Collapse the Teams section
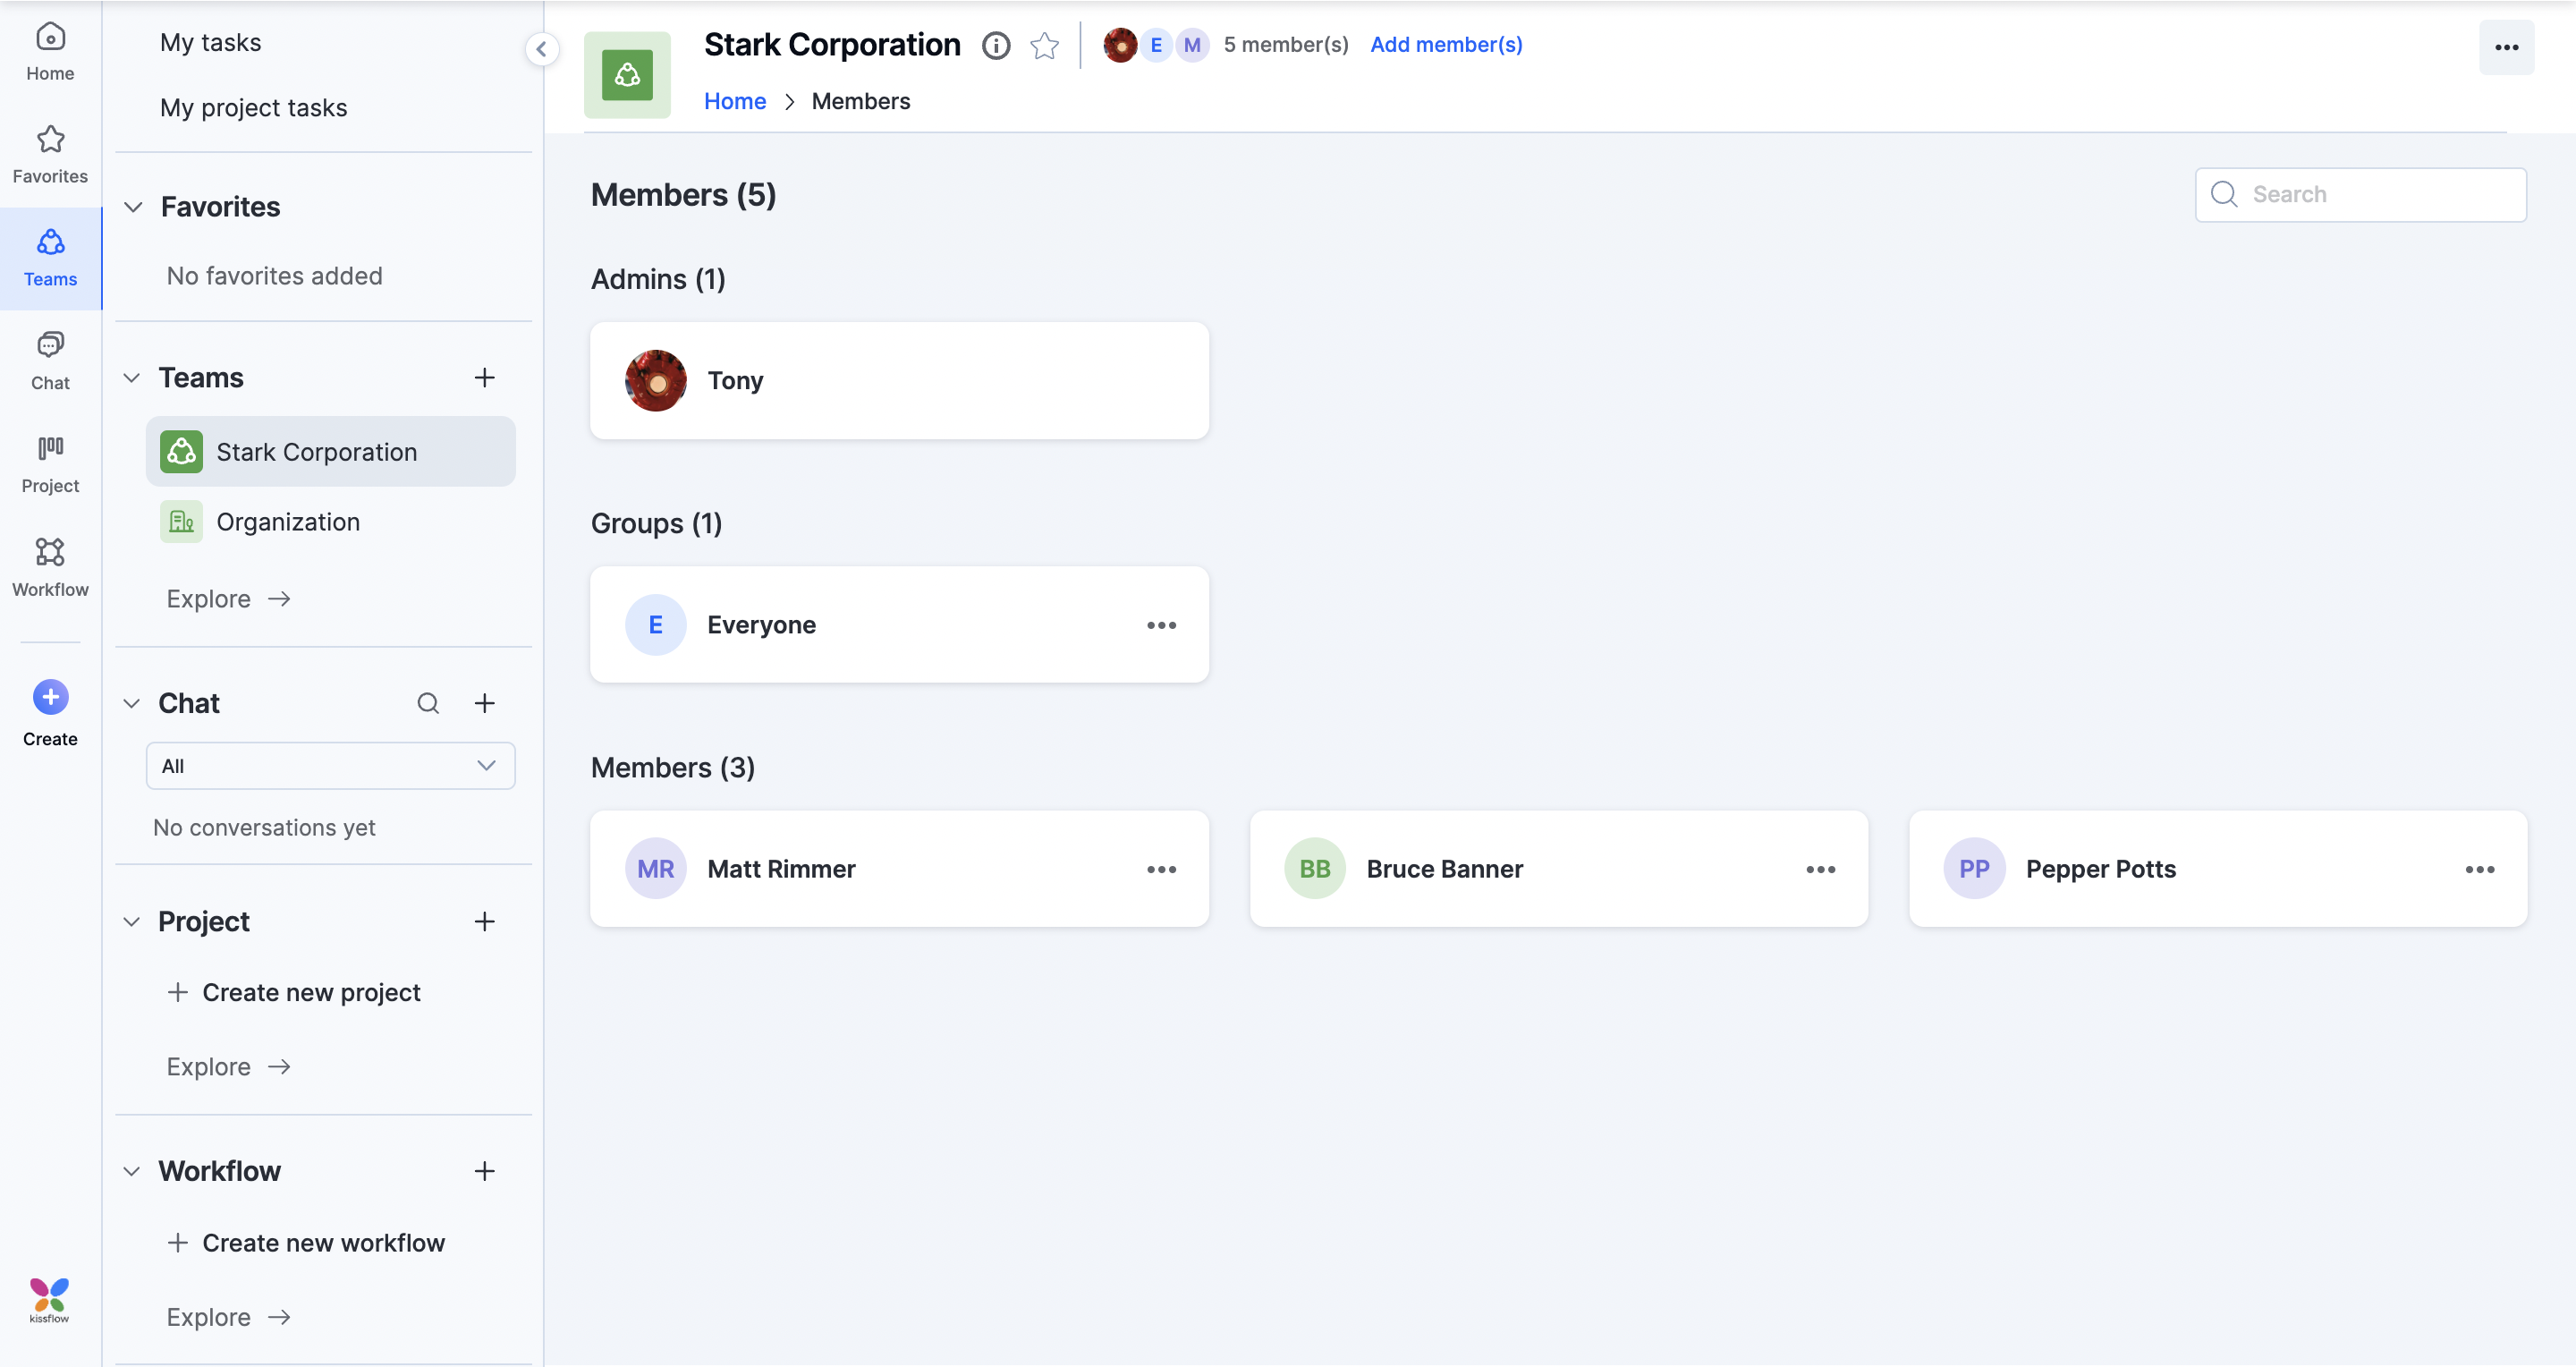 [131, 377]
